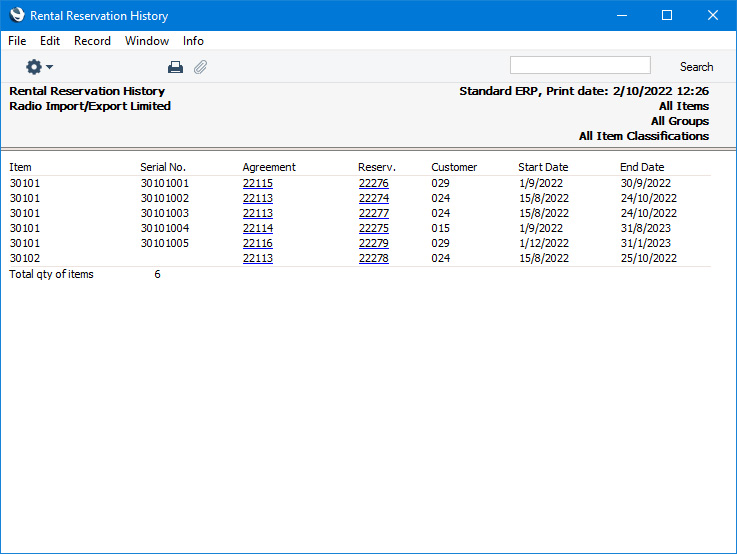Click the Agreement column header
Image resolution: width=737 pixels, height=554 pixels.
pyautogui.click(x=269, y=167)
